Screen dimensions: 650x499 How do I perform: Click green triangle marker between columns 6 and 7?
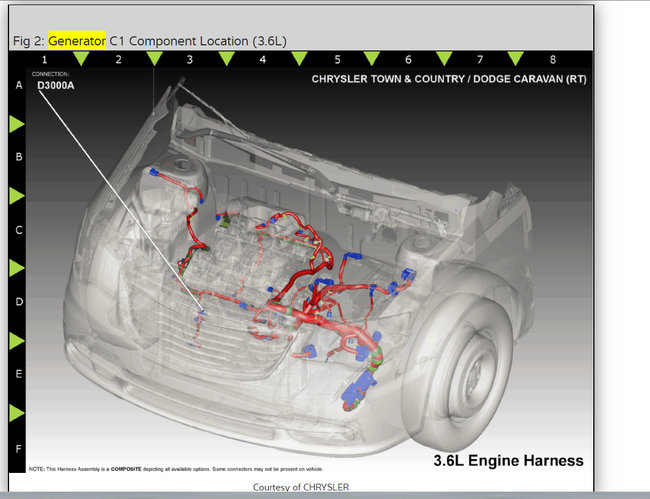tap(444, 58)
